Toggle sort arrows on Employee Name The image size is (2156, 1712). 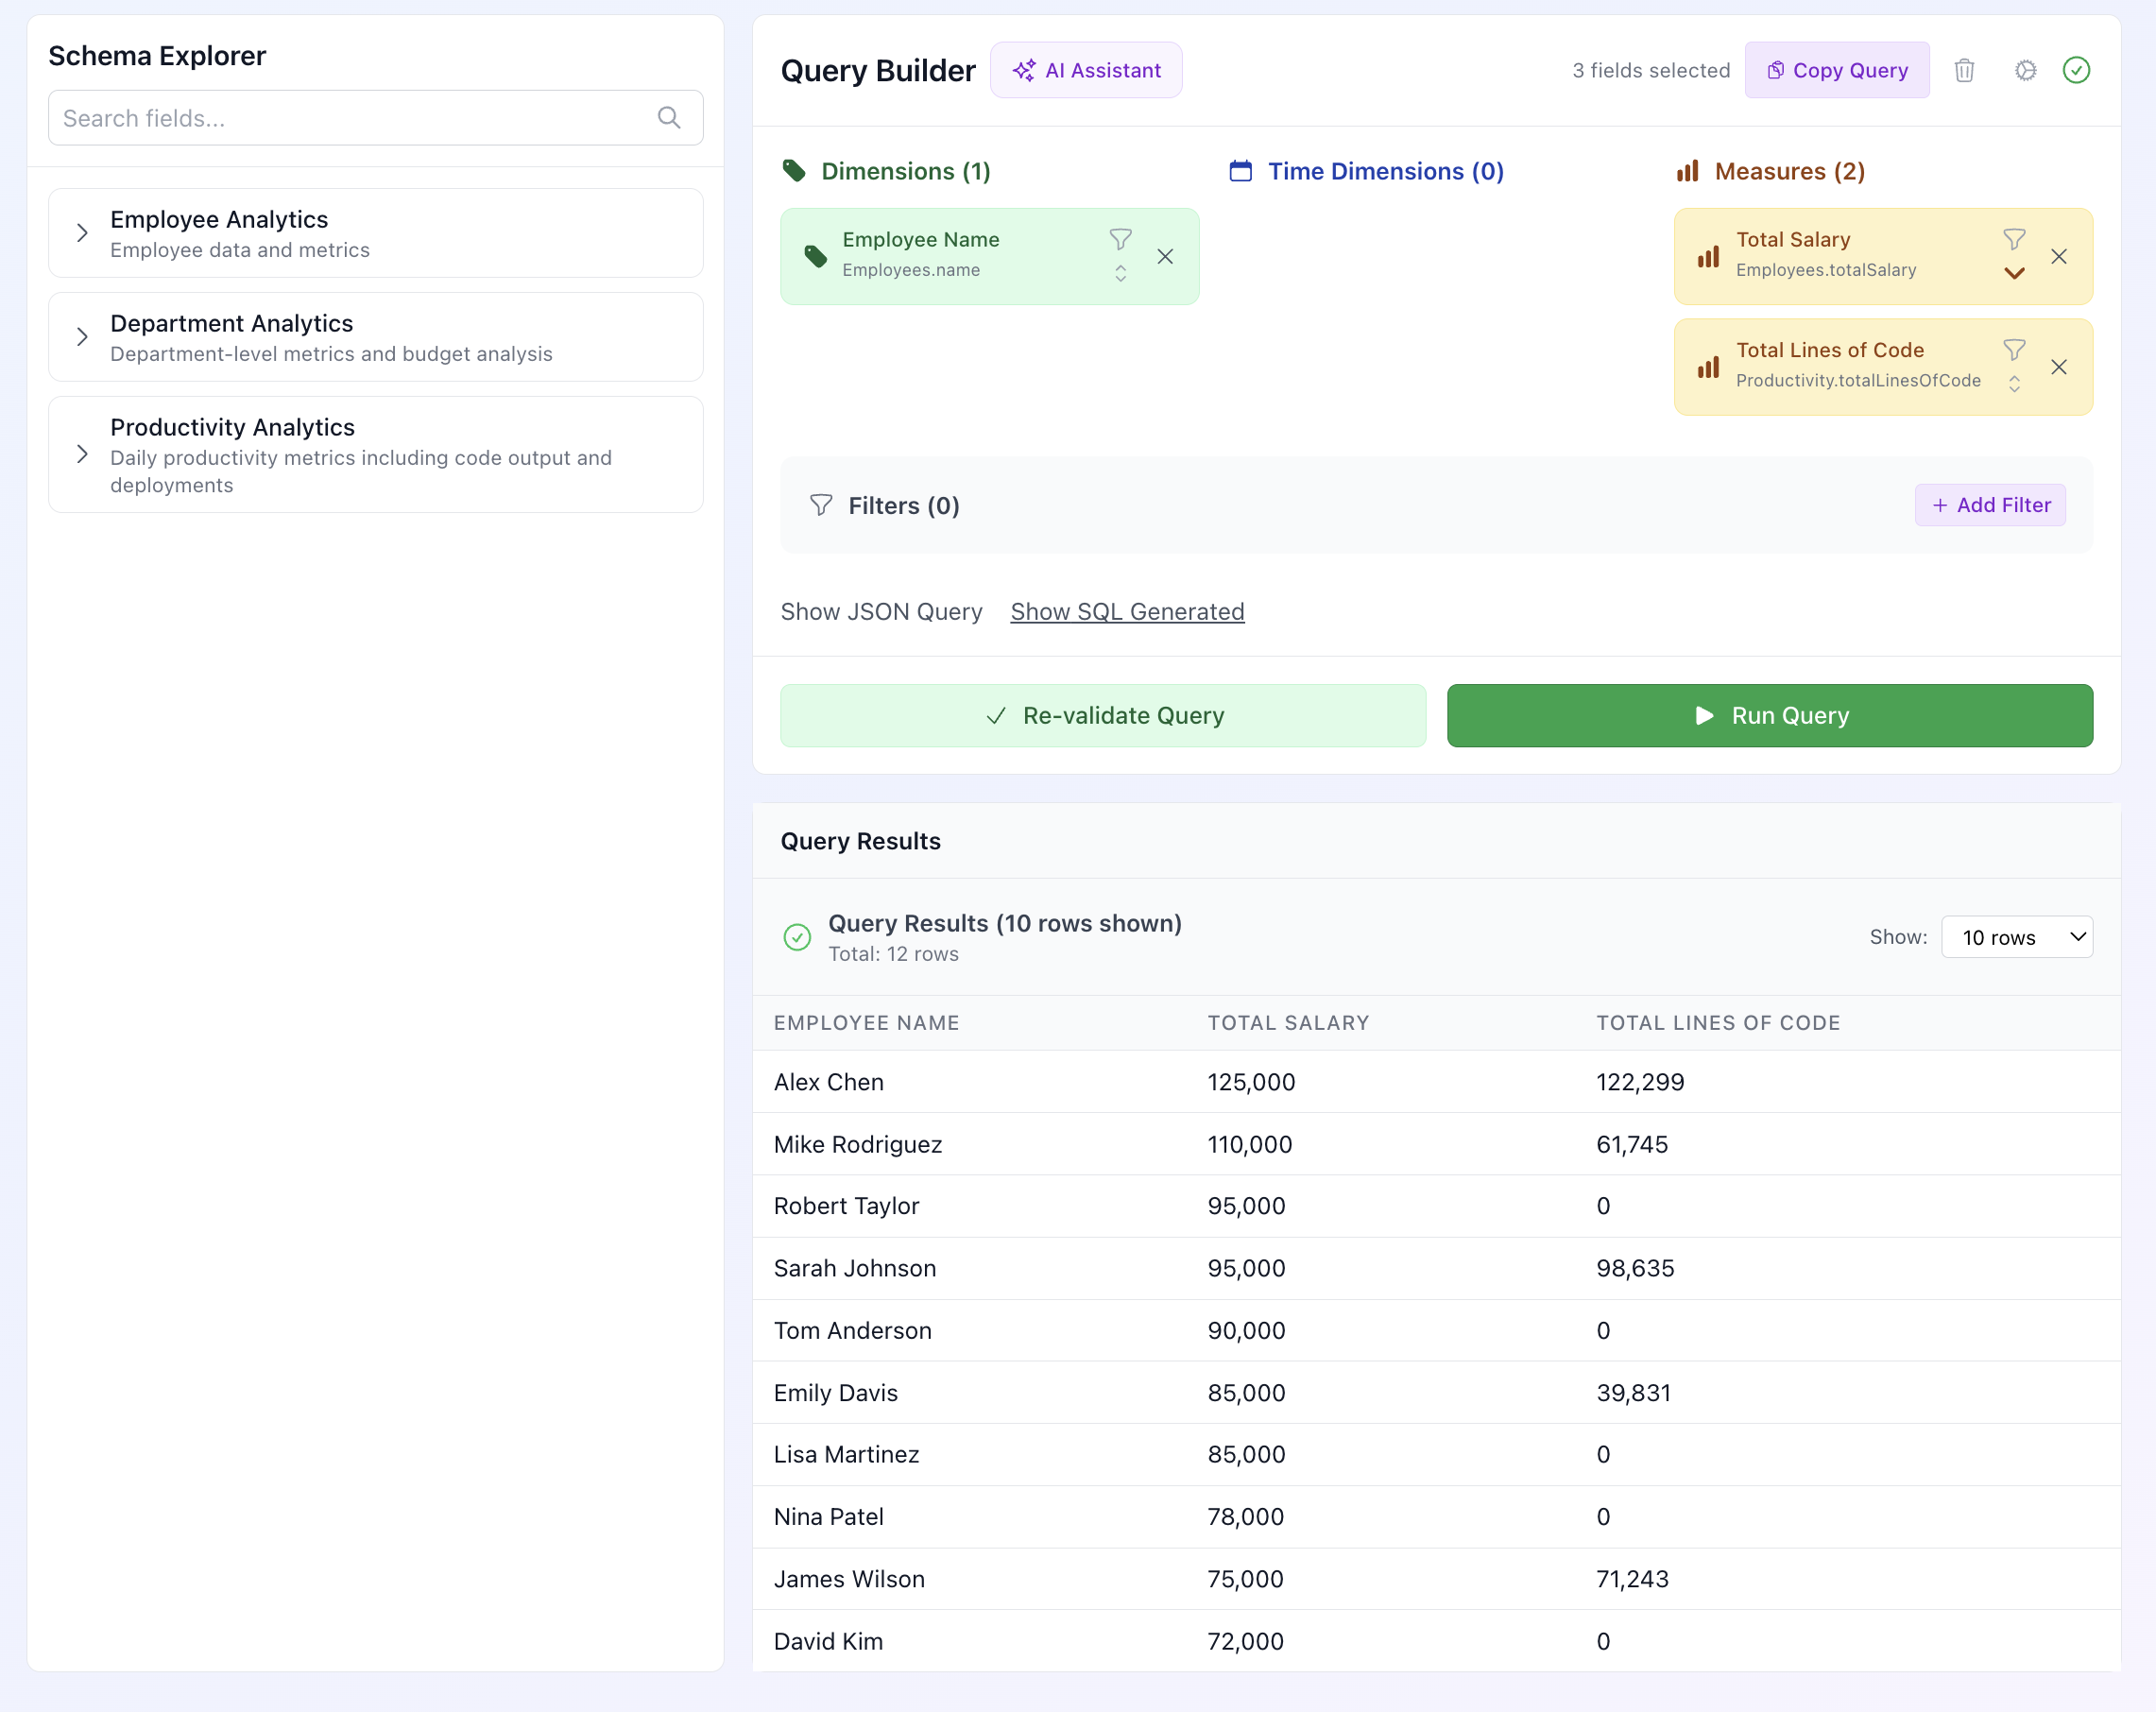(1120, 274)
